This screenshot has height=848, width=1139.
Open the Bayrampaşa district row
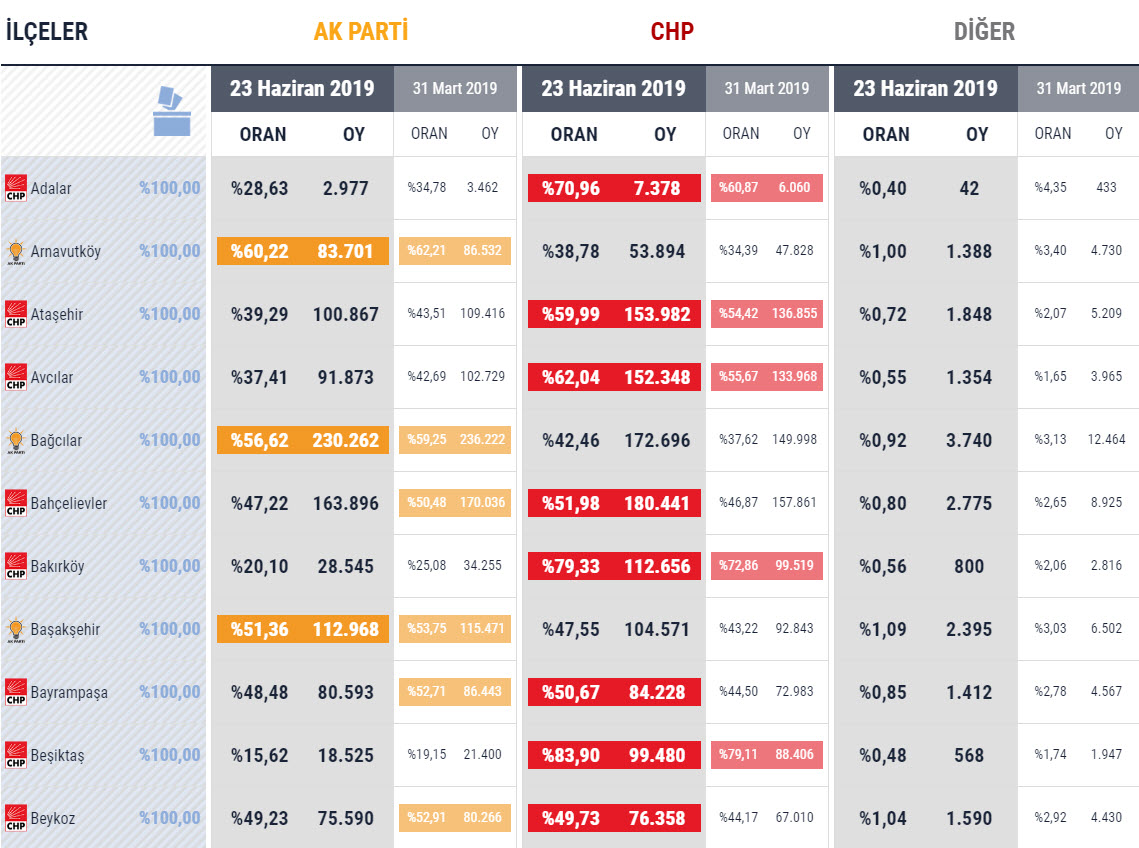click(x=570, y=692)
